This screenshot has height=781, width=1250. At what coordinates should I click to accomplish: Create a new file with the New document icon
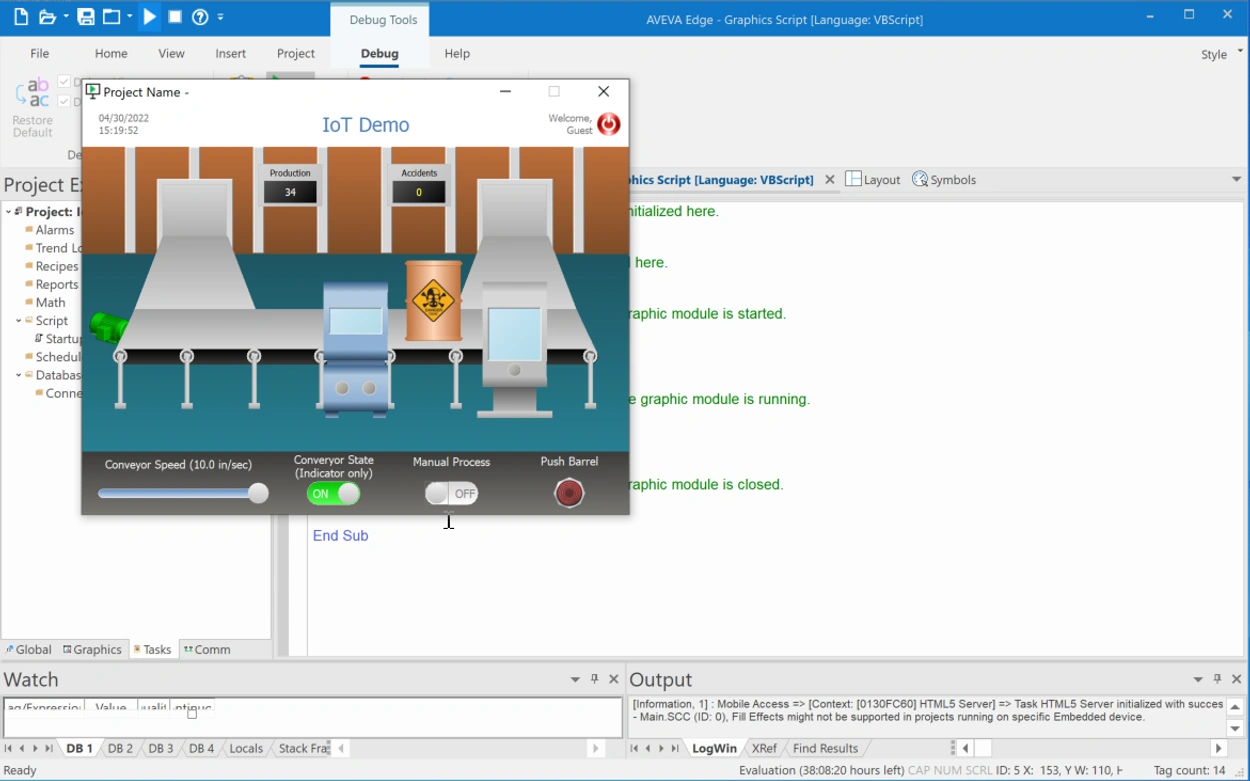(20, 15)
